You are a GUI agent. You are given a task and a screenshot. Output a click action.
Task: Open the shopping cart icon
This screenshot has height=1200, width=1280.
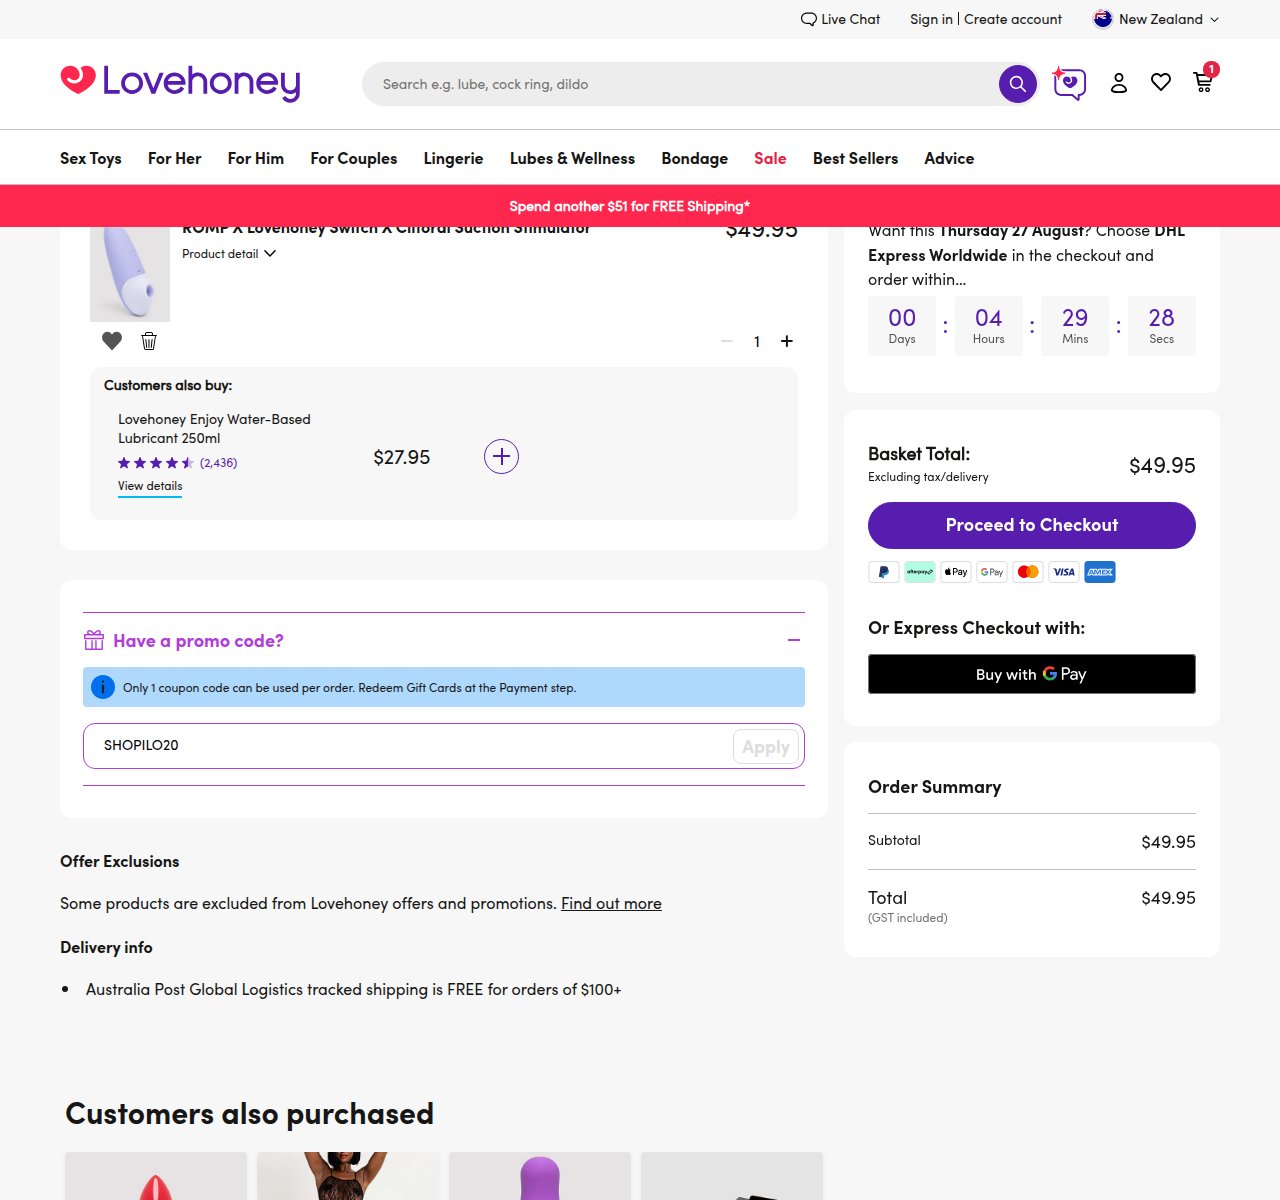coord(1204,82)
